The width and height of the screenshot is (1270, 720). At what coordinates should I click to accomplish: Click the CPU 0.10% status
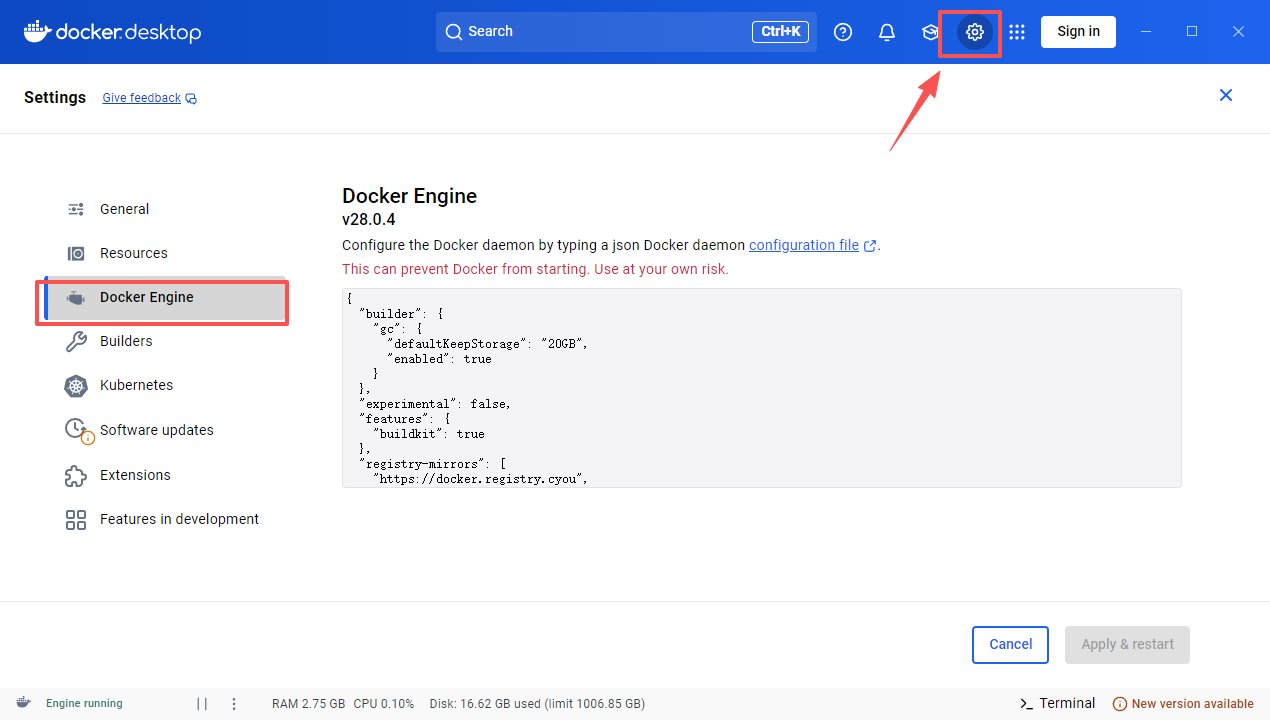(x=384, y=704)
